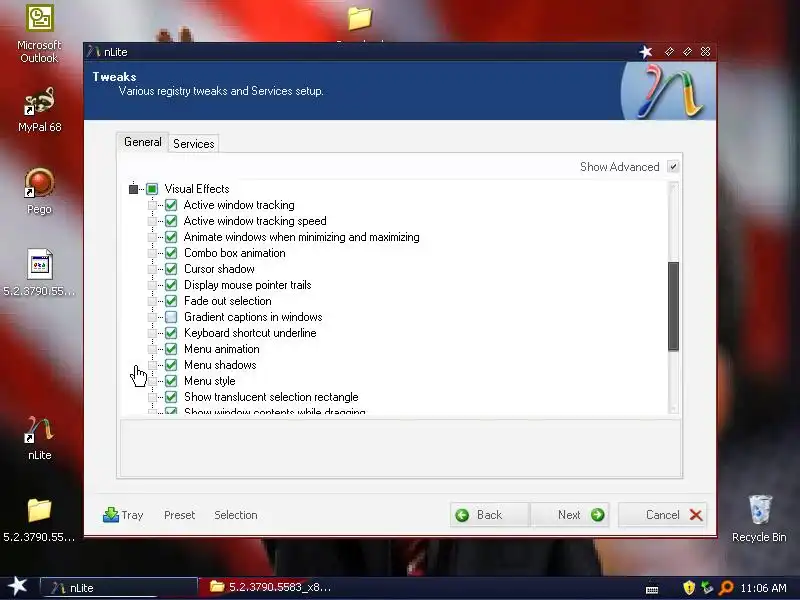
Task: Enable Gradient captions in windows
Action: [171, 317]
